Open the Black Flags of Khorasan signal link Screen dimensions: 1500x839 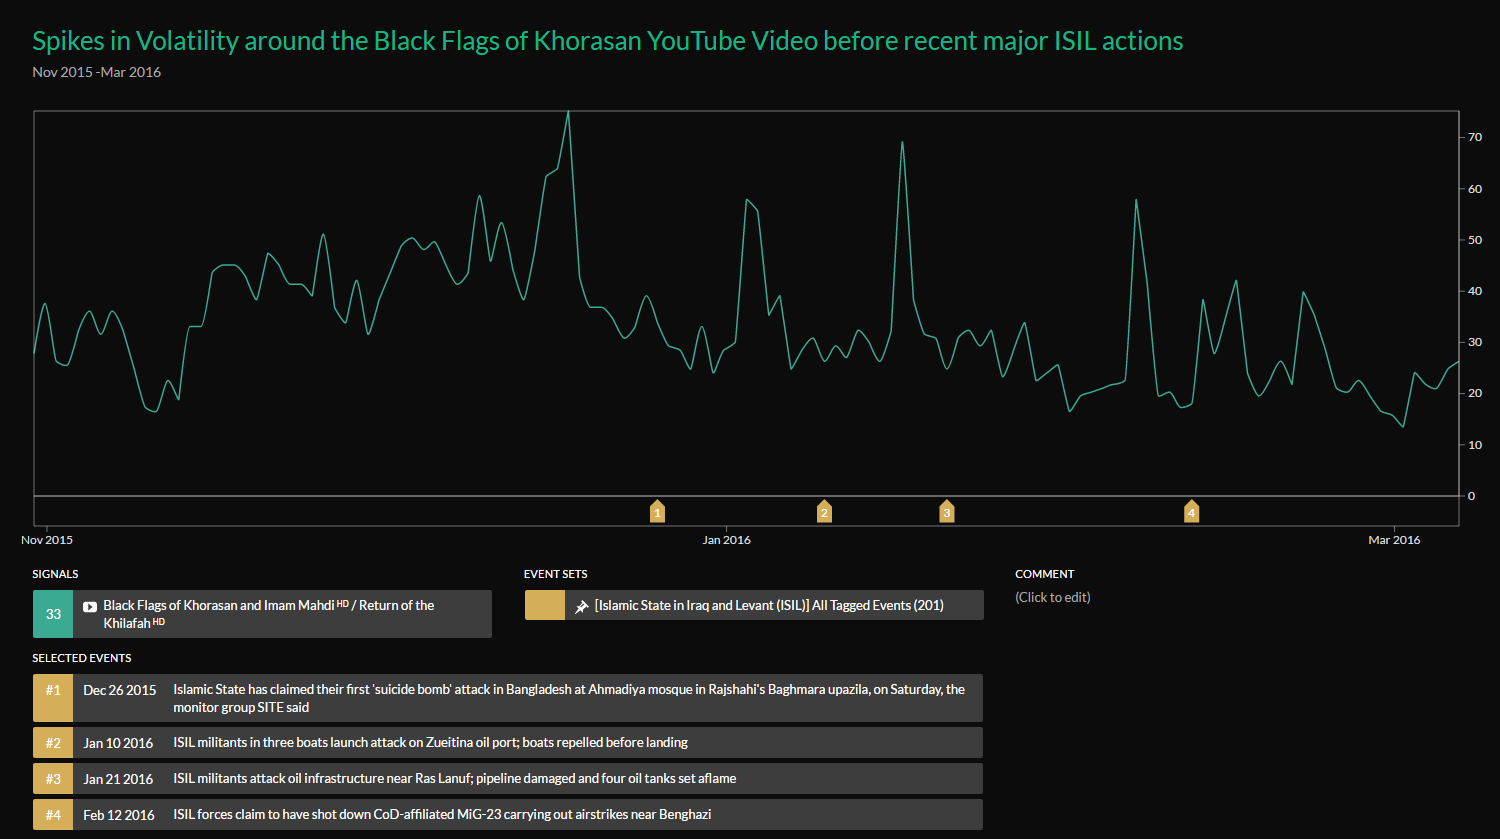(x=218, y=605)
